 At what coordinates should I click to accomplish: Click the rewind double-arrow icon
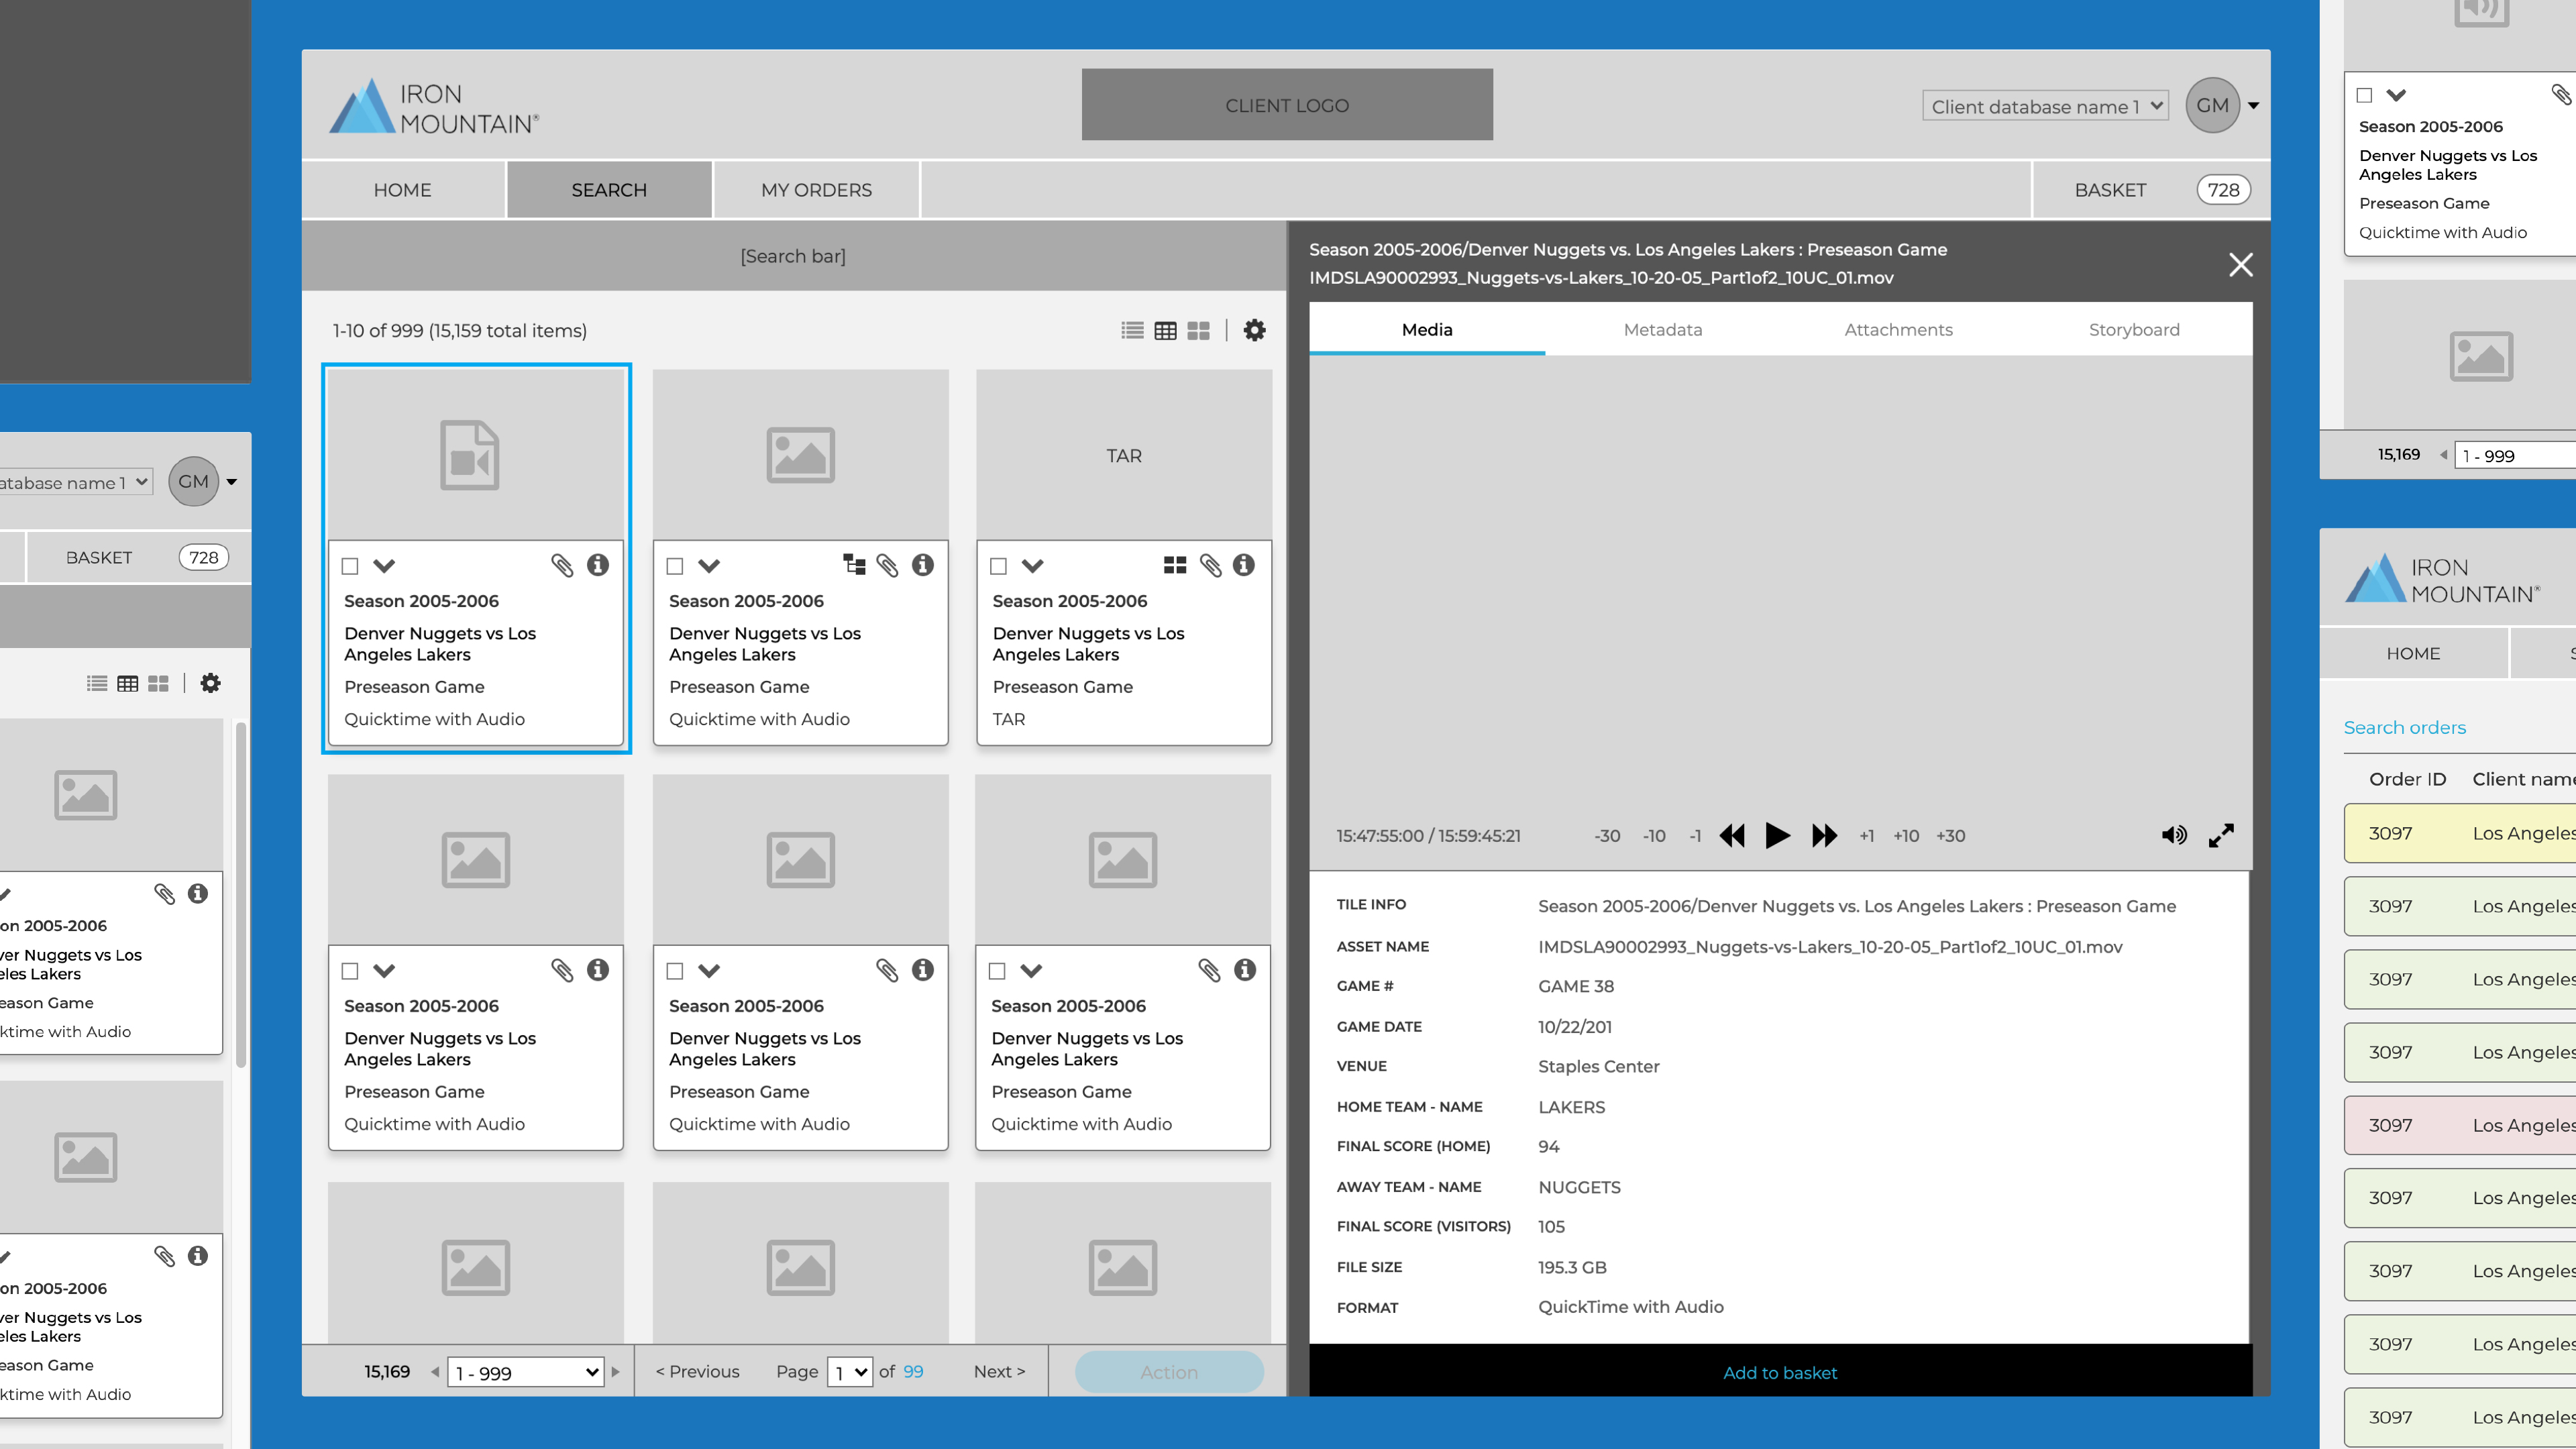click(x=1732, y=835)
